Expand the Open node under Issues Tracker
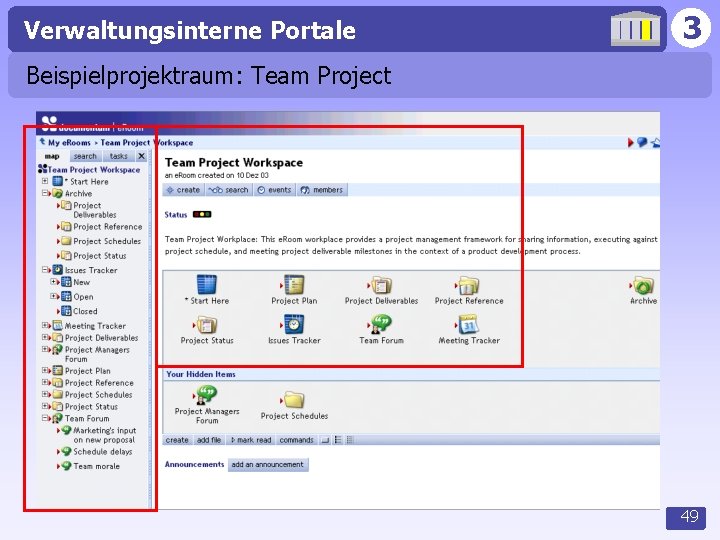This screenshot has height=540, width=720. (54, 296)
